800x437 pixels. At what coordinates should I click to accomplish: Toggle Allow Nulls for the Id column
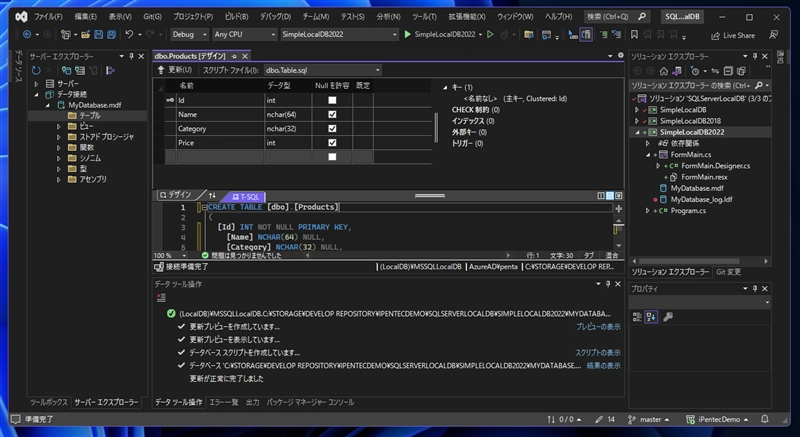[332, 101]
